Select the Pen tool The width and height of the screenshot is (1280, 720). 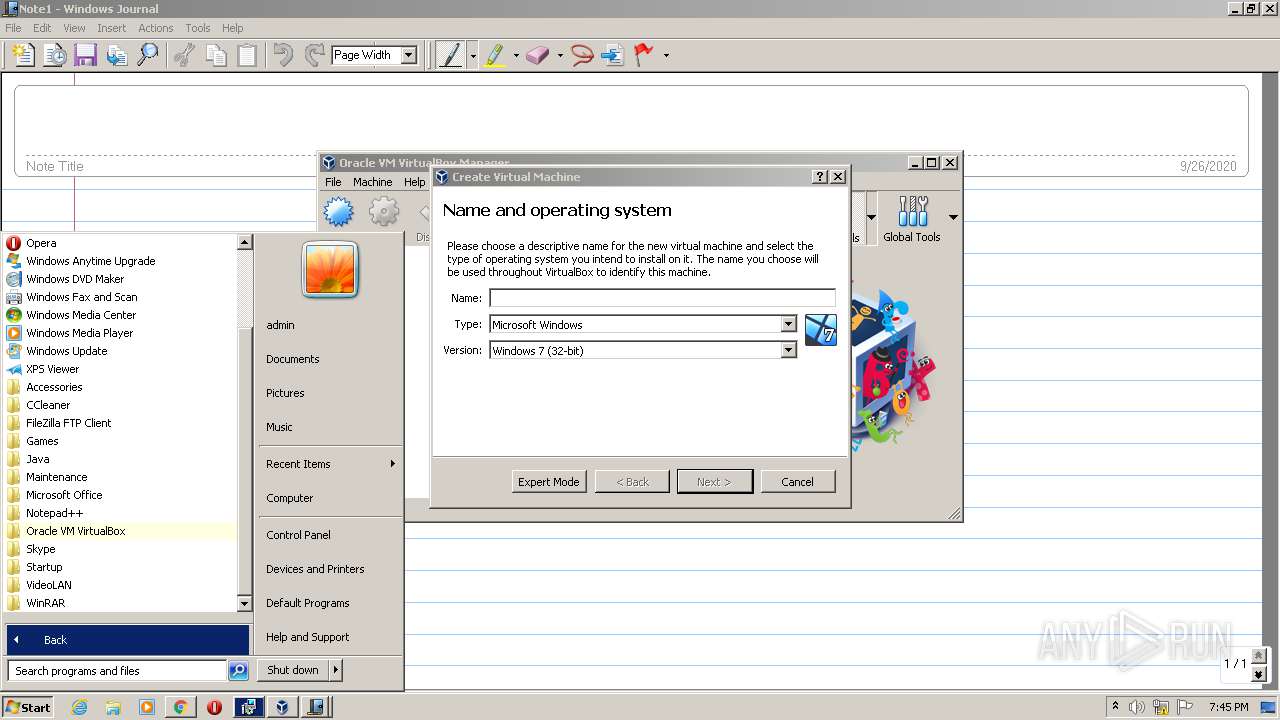click(x=450, y=55)
